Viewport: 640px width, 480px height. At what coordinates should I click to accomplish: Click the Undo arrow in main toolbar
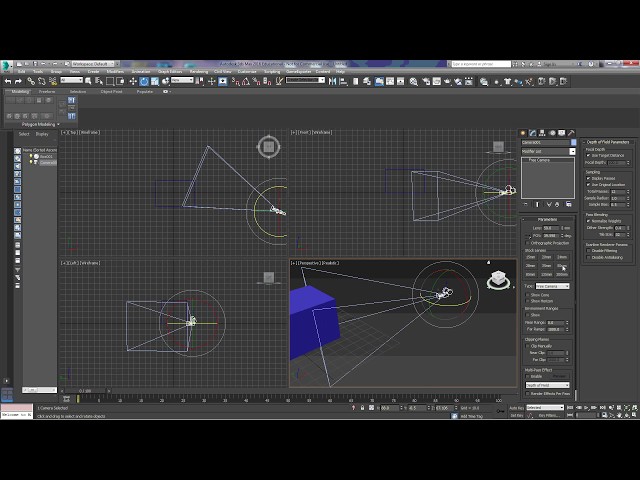8,82
